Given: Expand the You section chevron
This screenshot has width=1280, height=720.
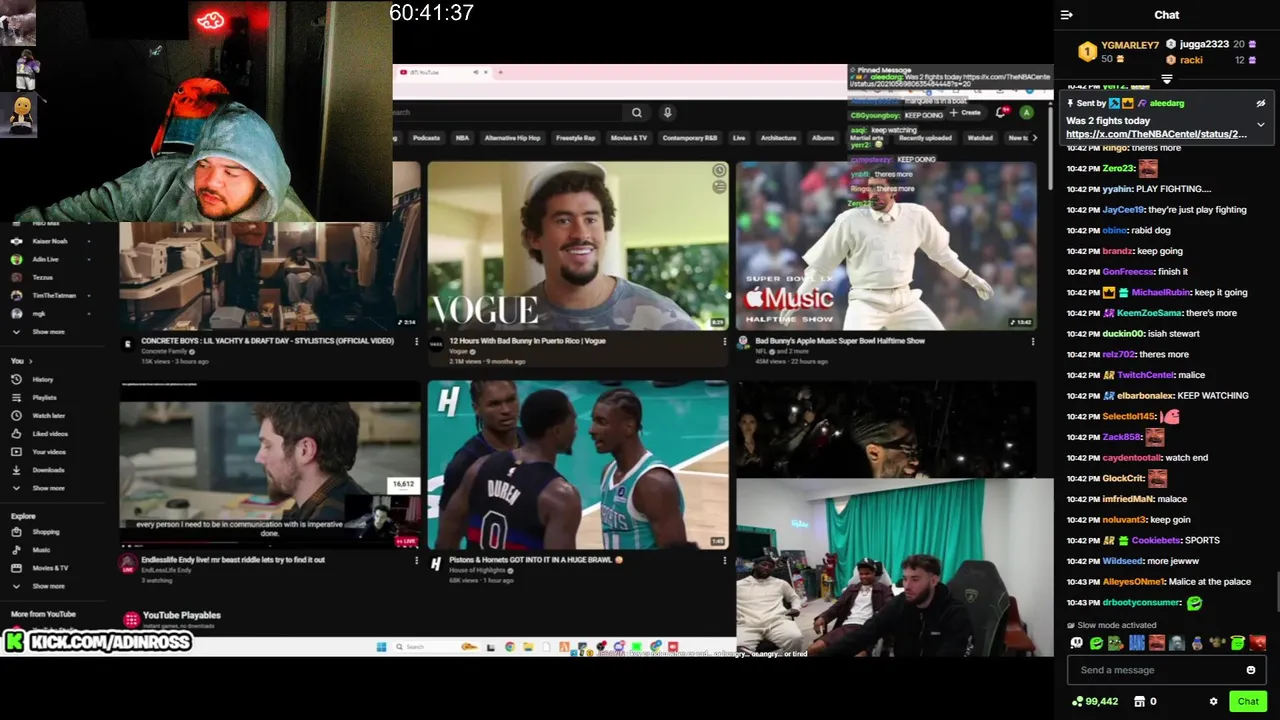Looking at the screenshot, I should pos(30,361).
